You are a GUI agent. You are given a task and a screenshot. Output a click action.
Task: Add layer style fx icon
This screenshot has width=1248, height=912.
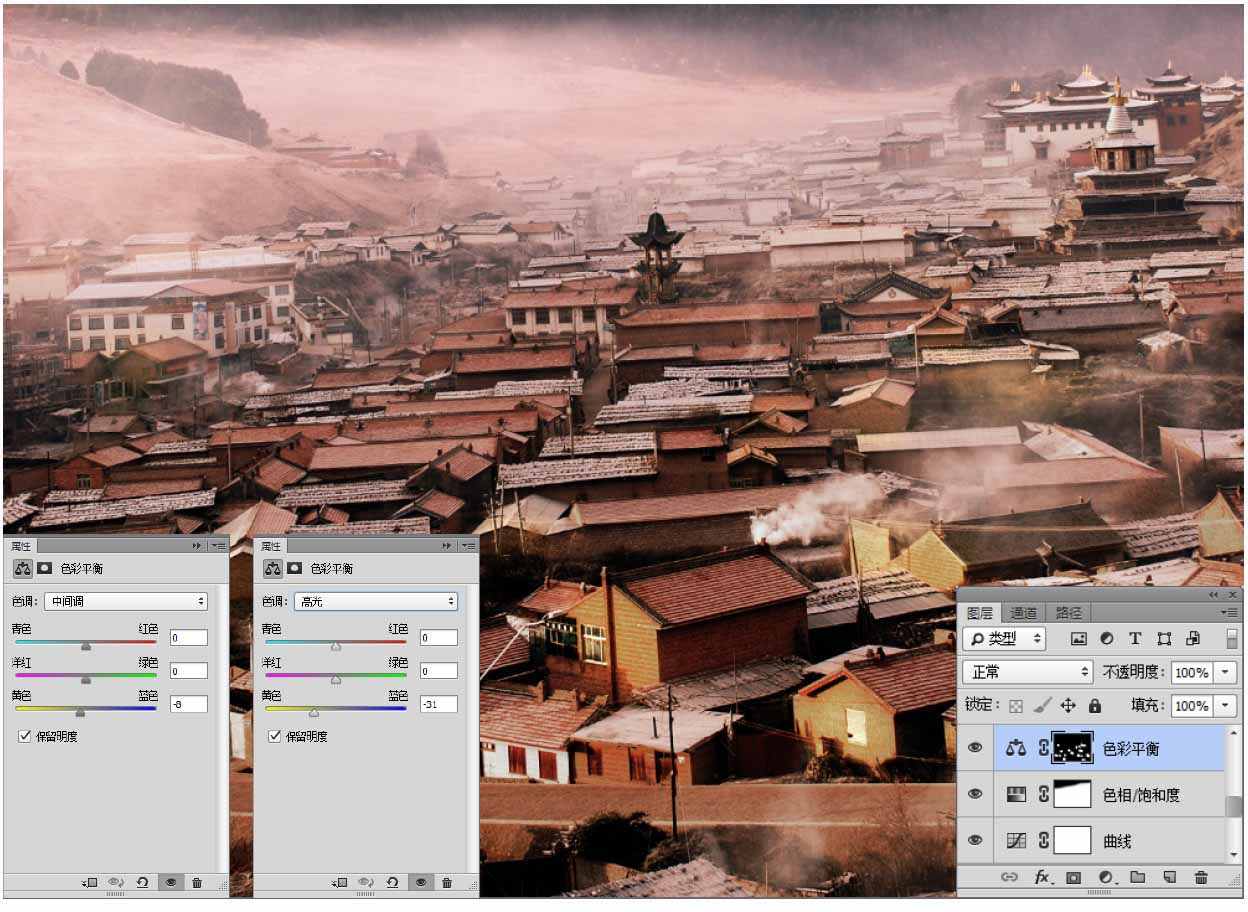(1042, 878)
